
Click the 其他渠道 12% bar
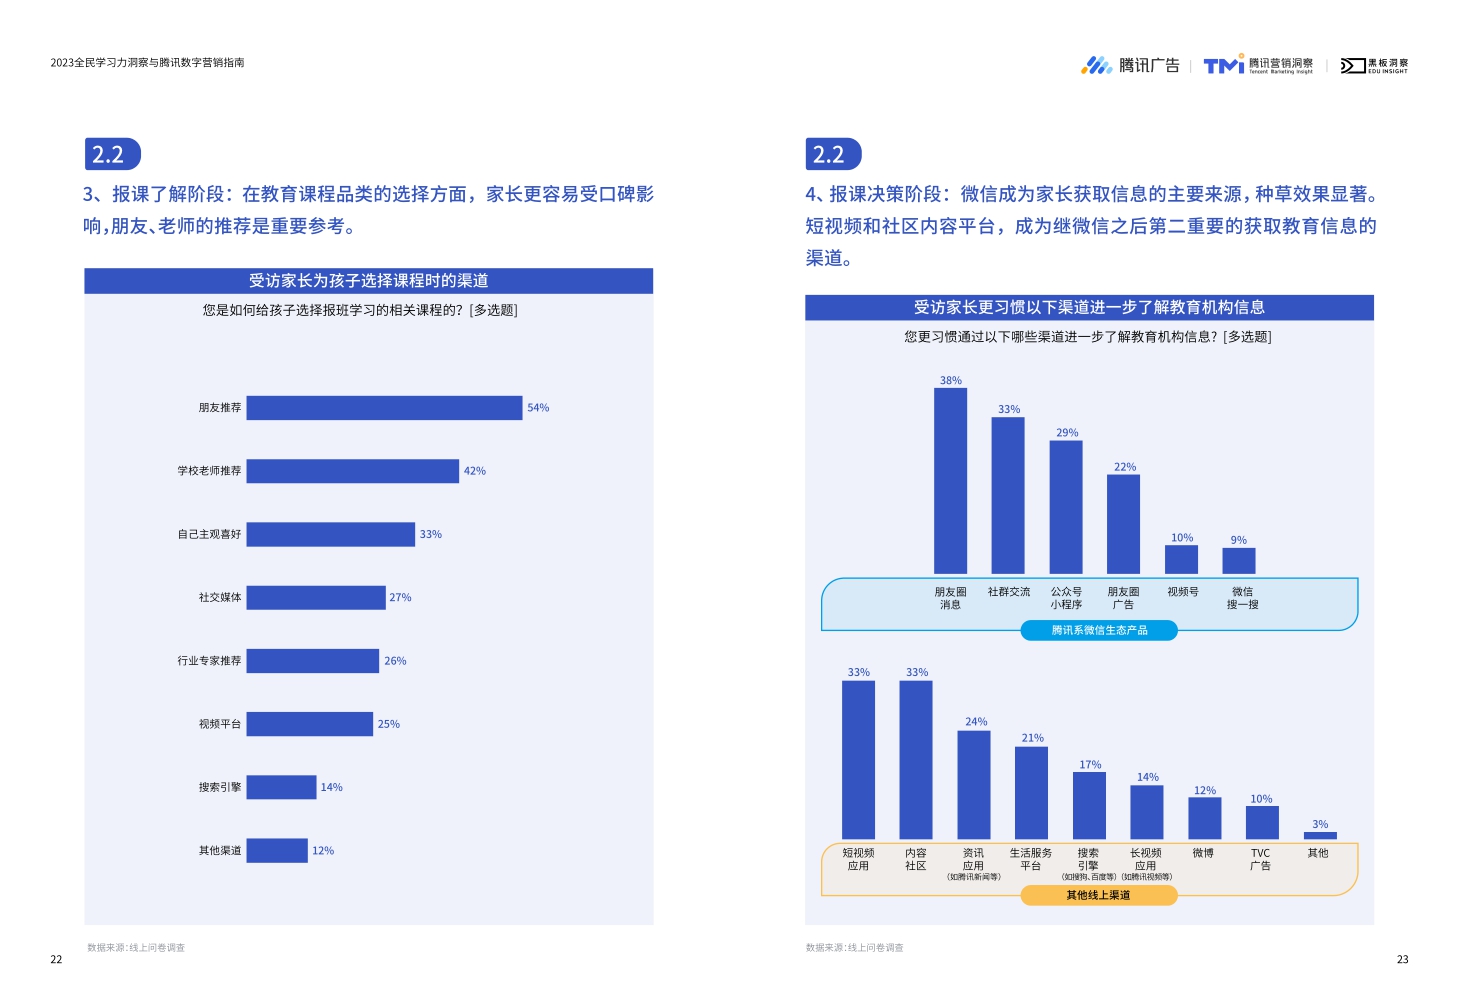(x=277, y=850)
